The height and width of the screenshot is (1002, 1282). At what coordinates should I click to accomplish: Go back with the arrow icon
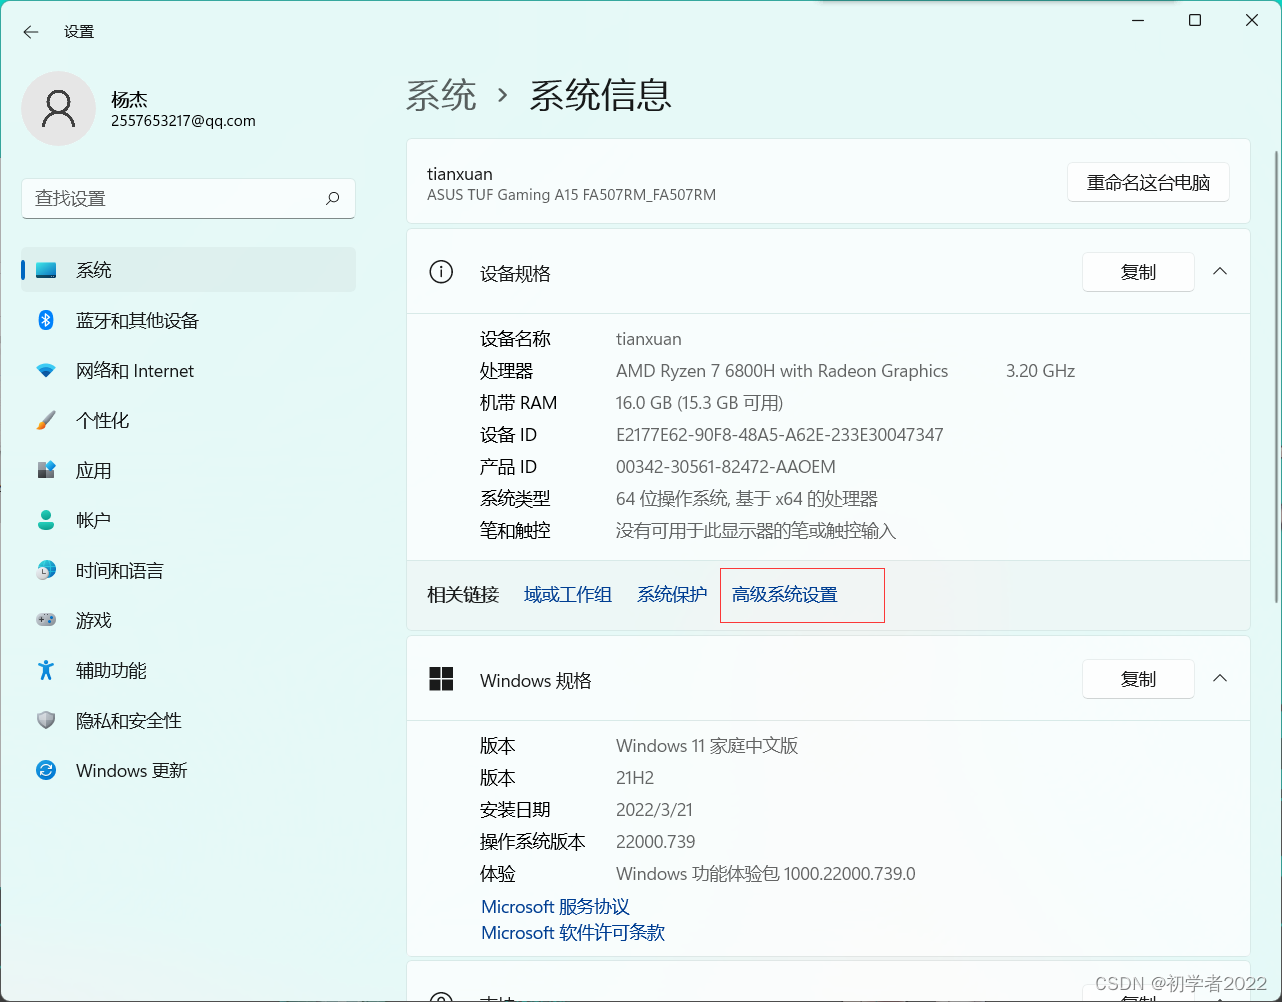click(x=31, y=32)
